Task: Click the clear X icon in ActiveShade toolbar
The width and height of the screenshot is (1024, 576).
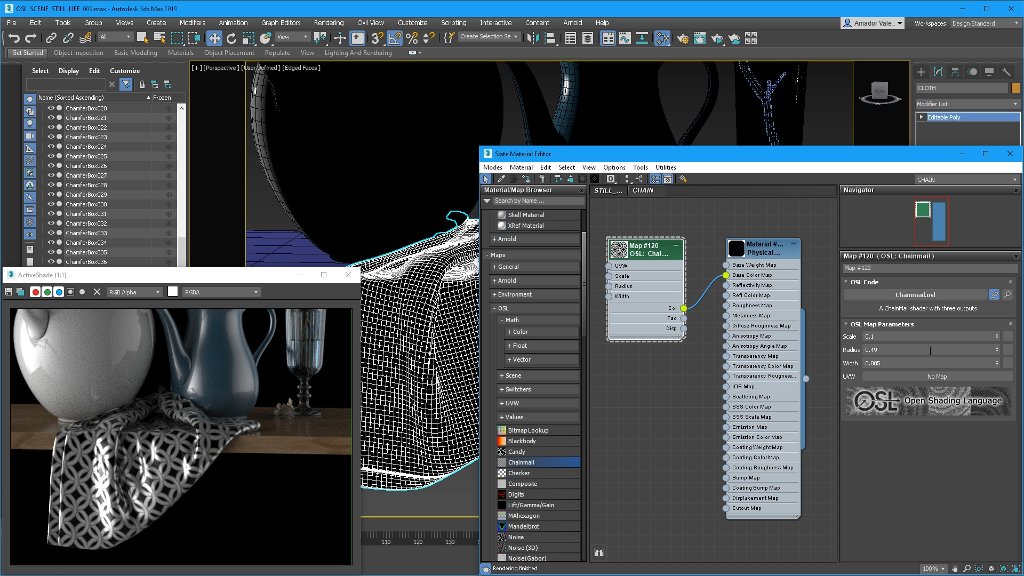Action: (97, 292)
